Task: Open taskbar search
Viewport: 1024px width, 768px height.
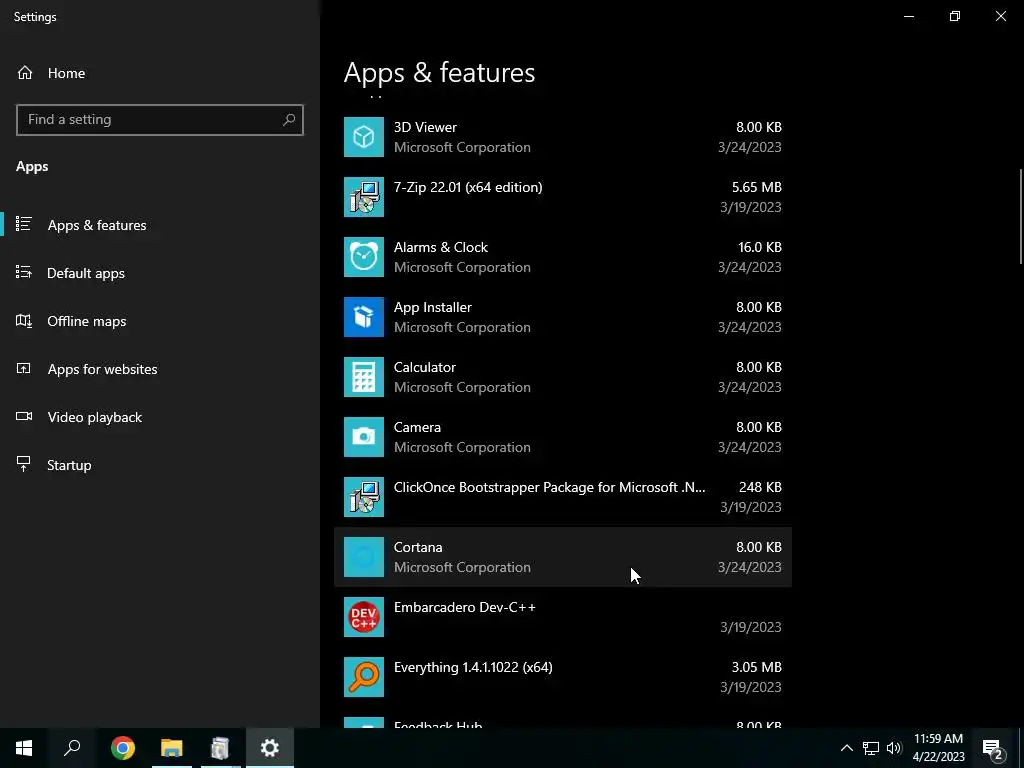Action: (x=72, y=748)
